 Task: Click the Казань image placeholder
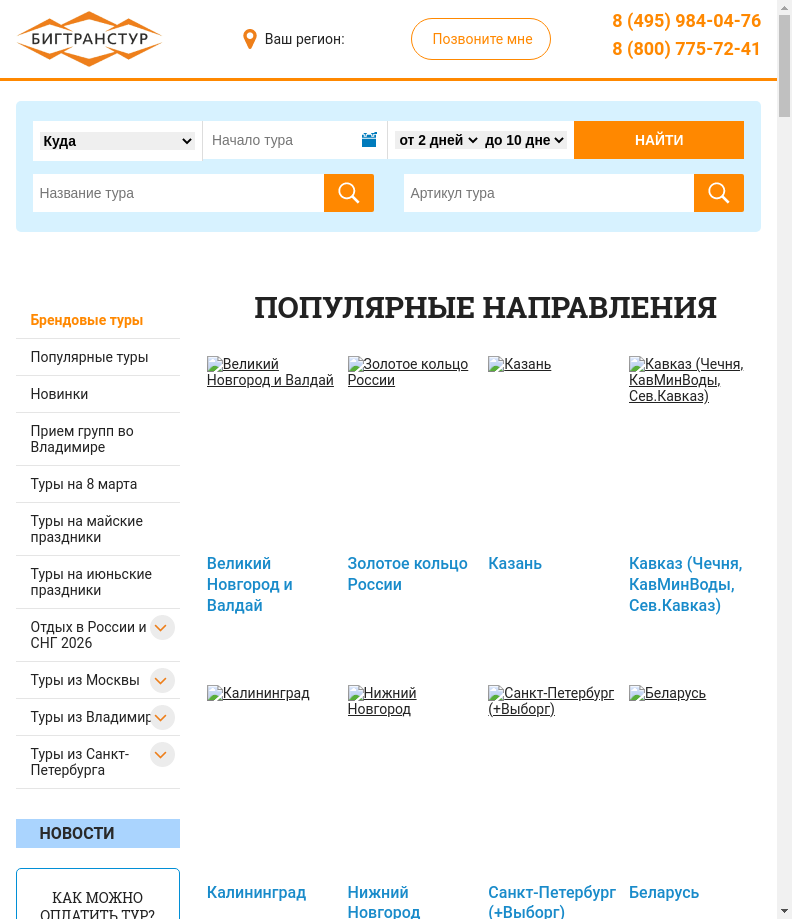click(x=519, y=364)
